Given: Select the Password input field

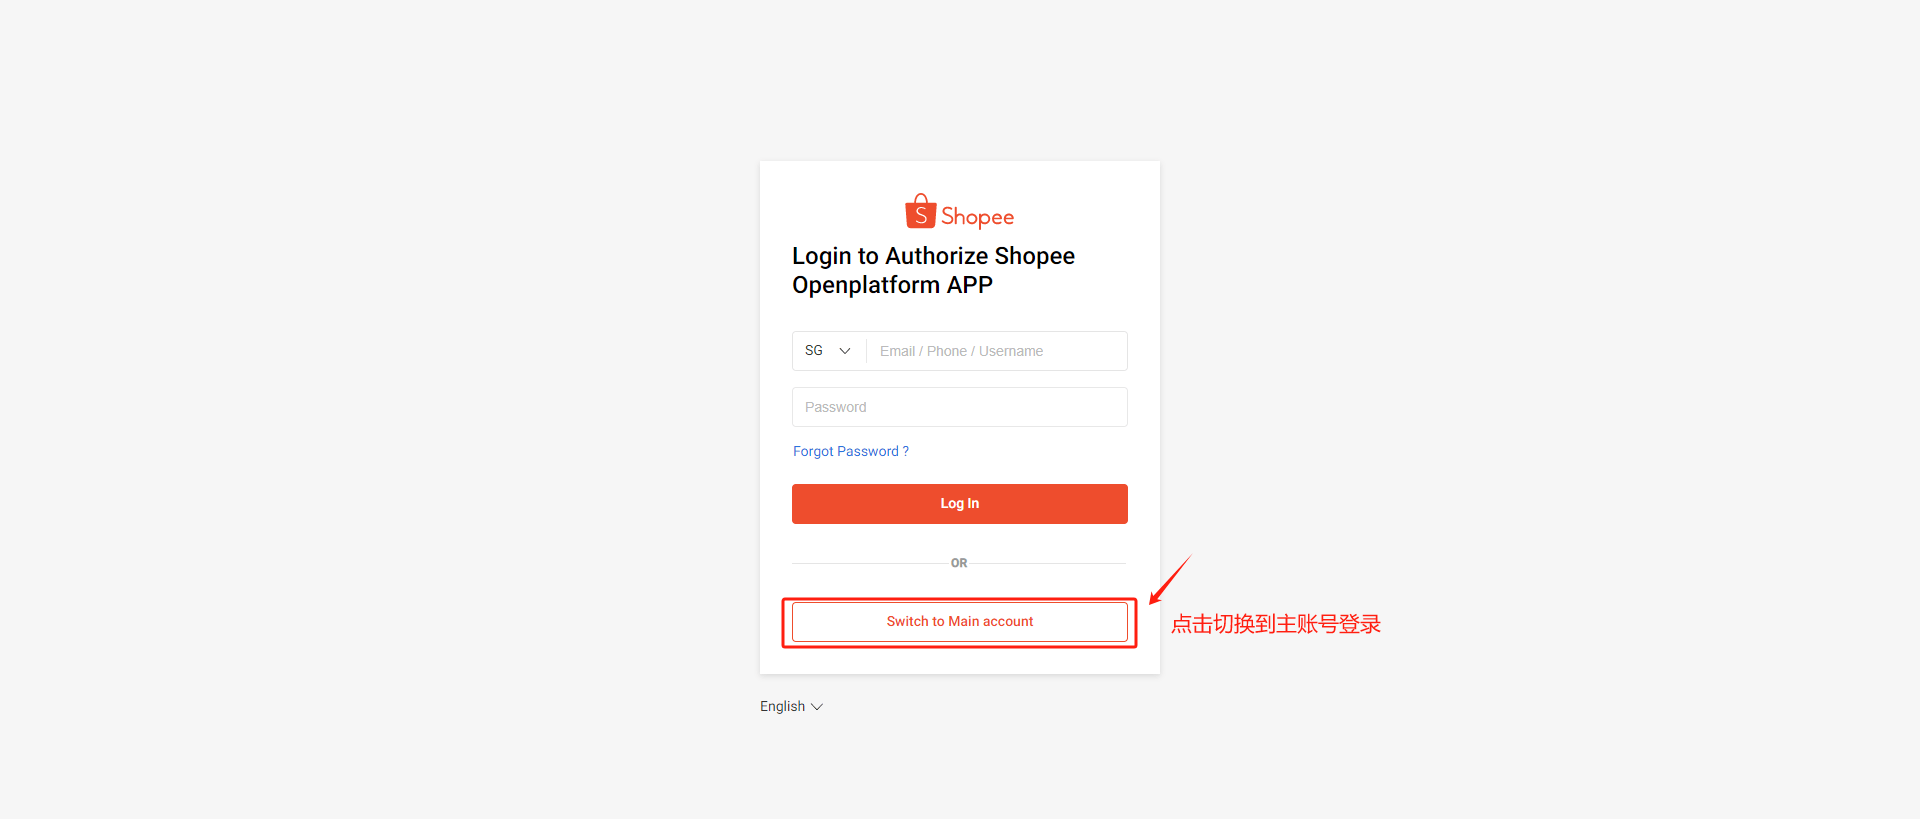Looking at the screenshot, I should (960, 407).
